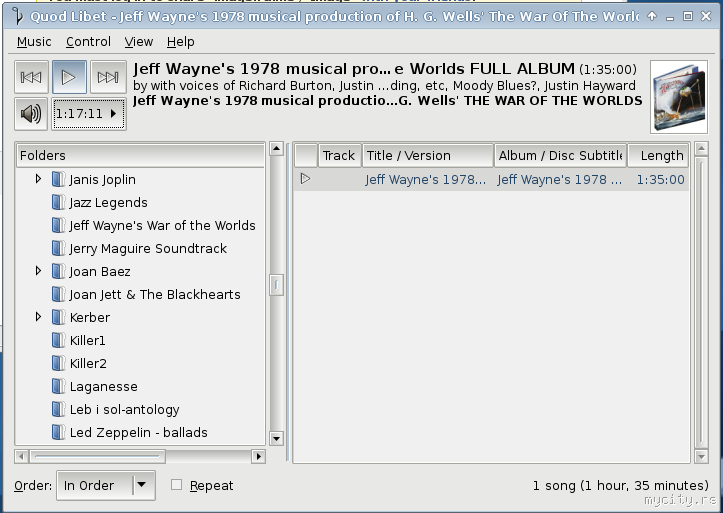This screenshot has width=723, height=513.
Task: Select the 'Leb i sol-antology' folder name
Action: click(x=124, y=410)
